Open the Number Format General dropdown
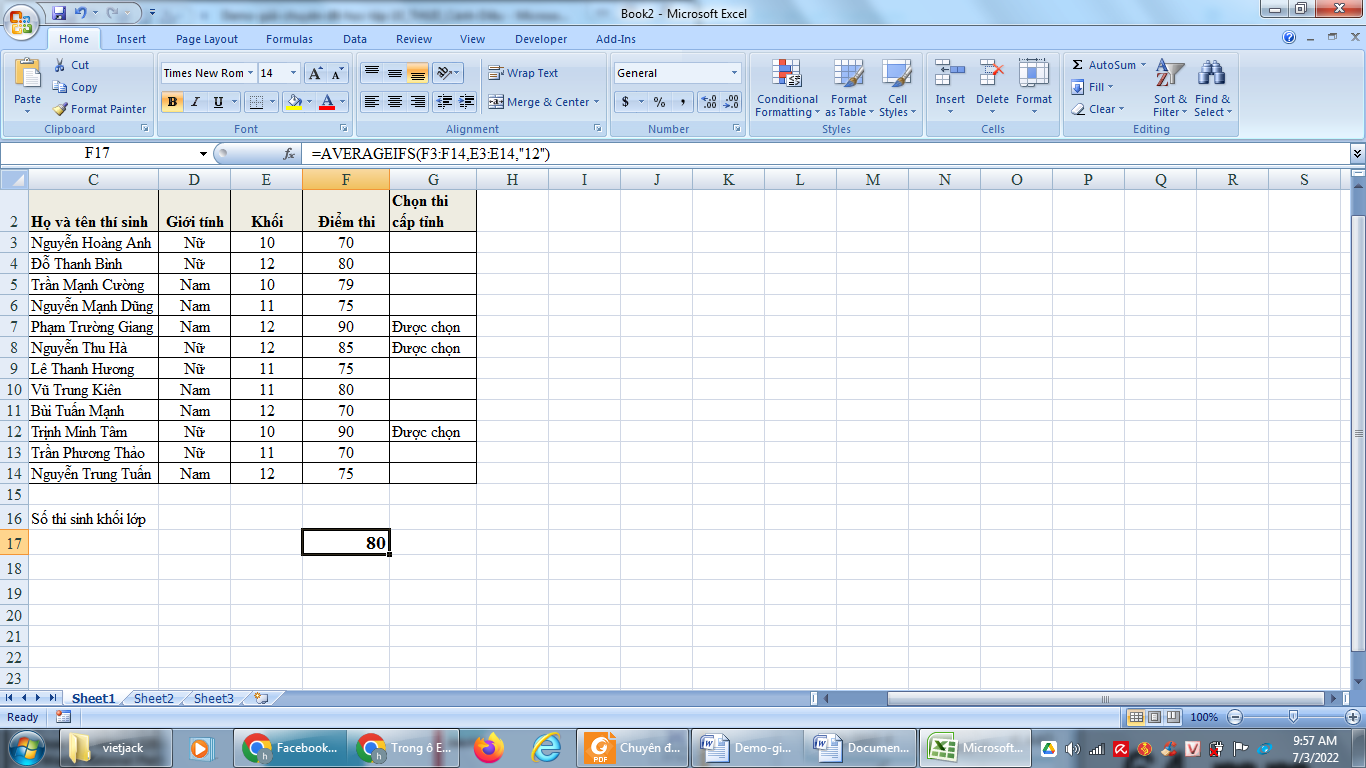 pos(735,73)
